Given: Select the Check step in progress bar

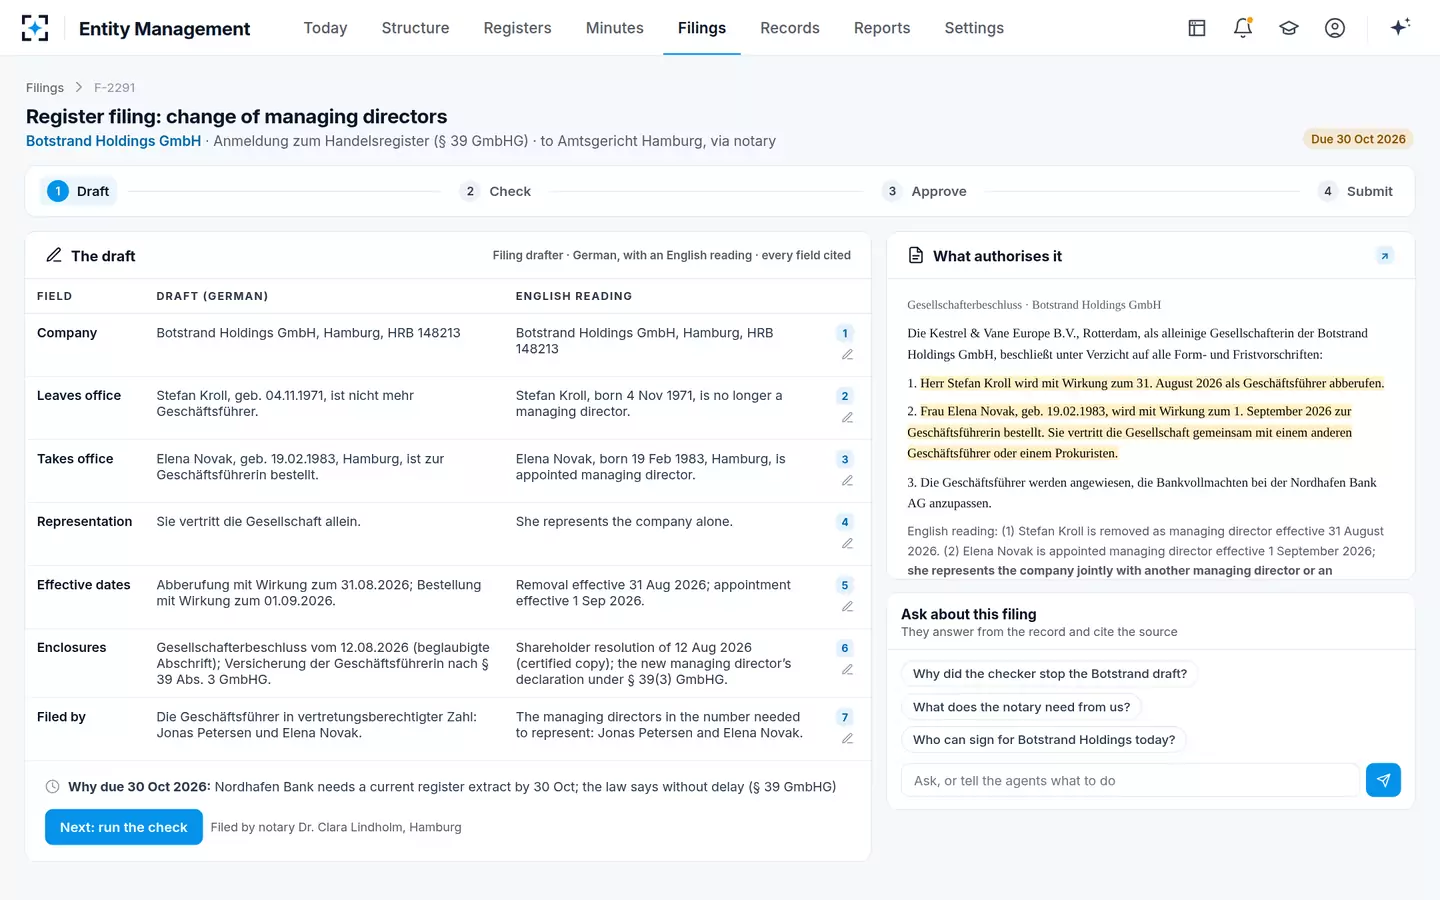Looking at the screenshot, I should [496, 191].
